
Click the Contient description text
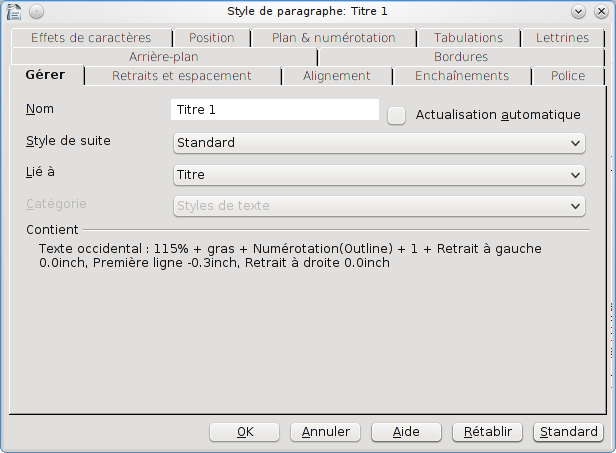point(290,256)
